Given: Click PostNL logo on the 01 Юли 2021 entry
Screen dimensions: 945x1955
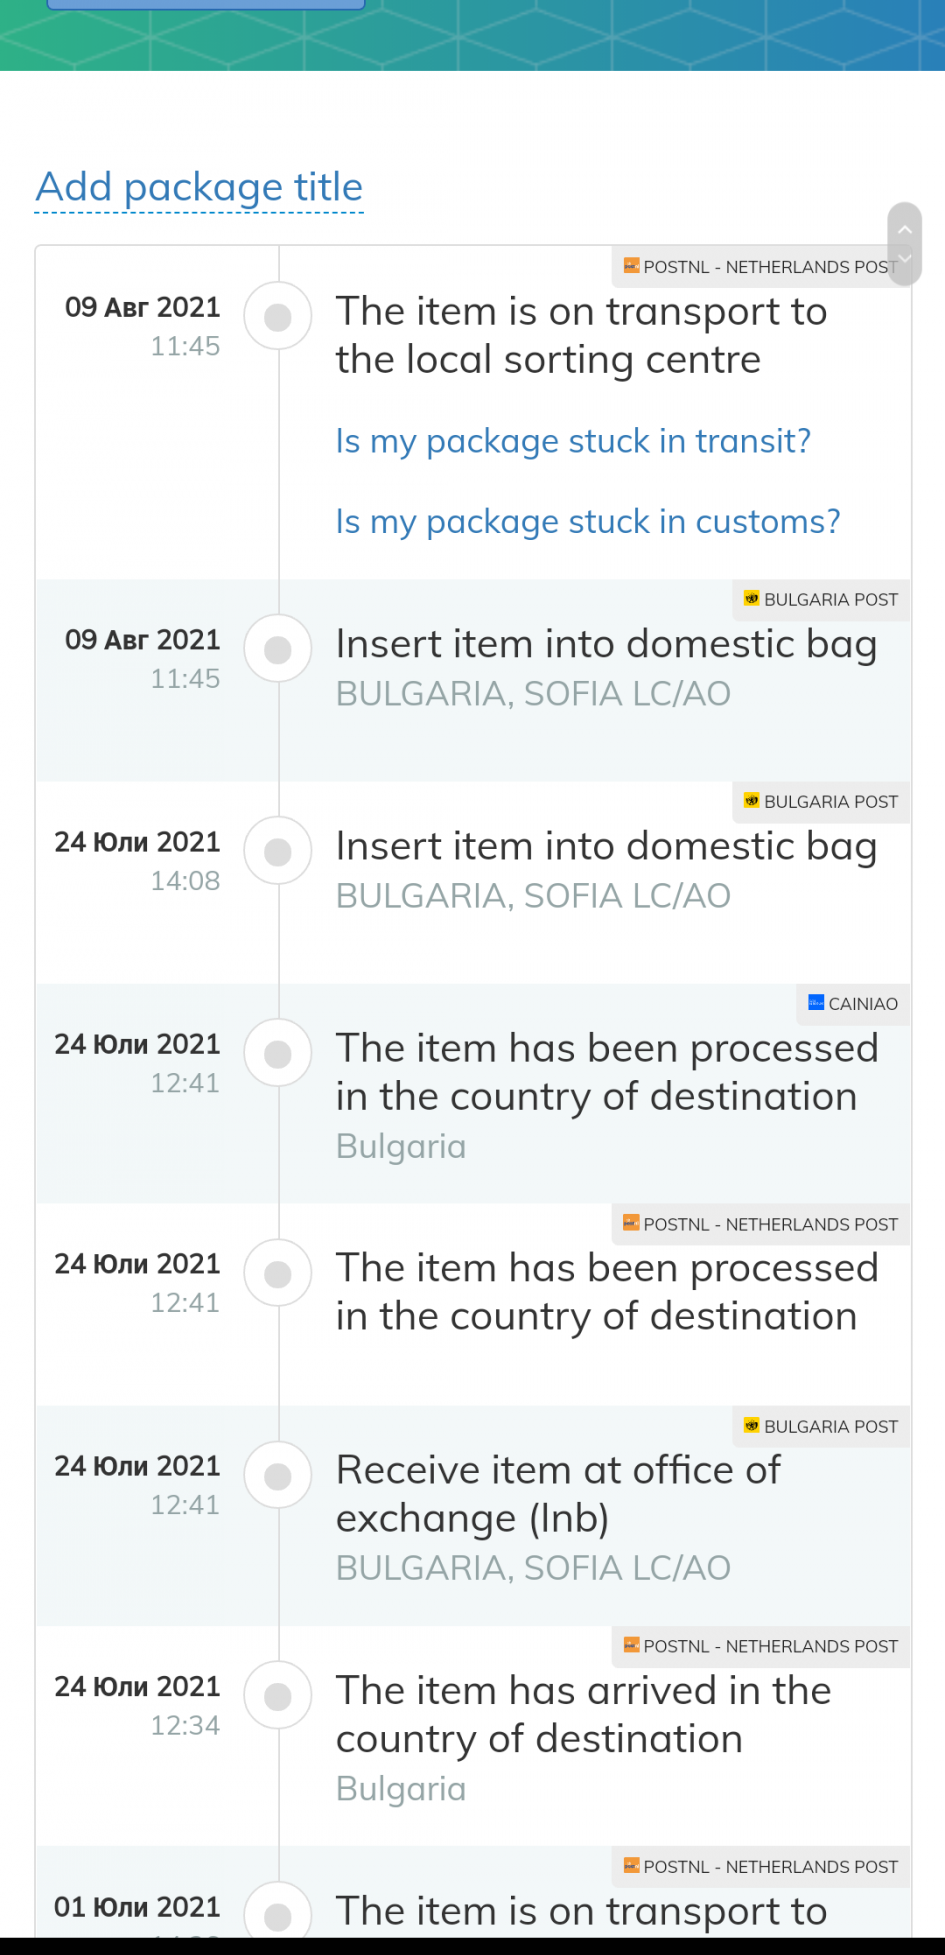Looking at the screenshot, I should [x=631, y=1866].
